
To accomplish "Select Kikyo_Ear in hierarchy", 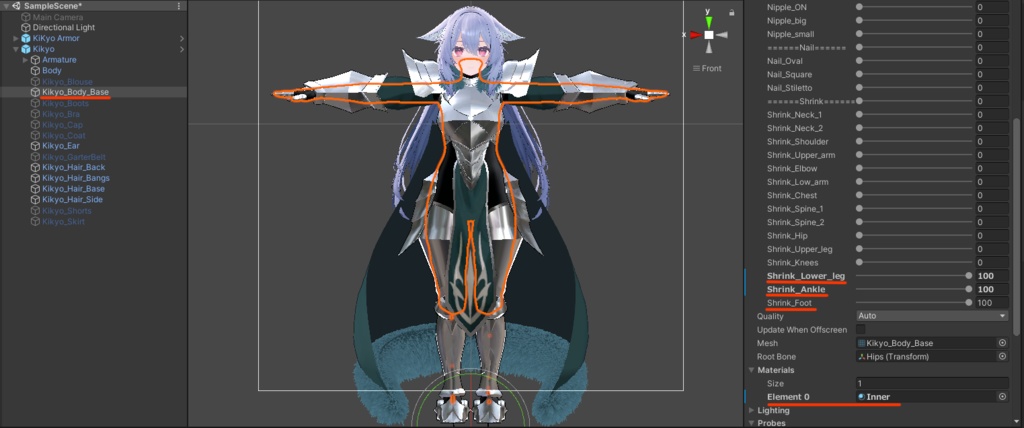I will (61, 146).
